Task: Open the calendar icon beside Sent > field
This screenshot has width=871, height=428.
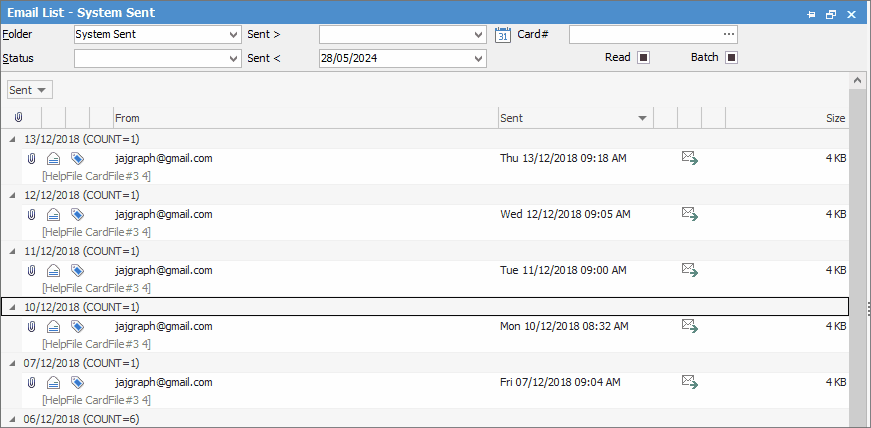Action: (x=502, y=34)
